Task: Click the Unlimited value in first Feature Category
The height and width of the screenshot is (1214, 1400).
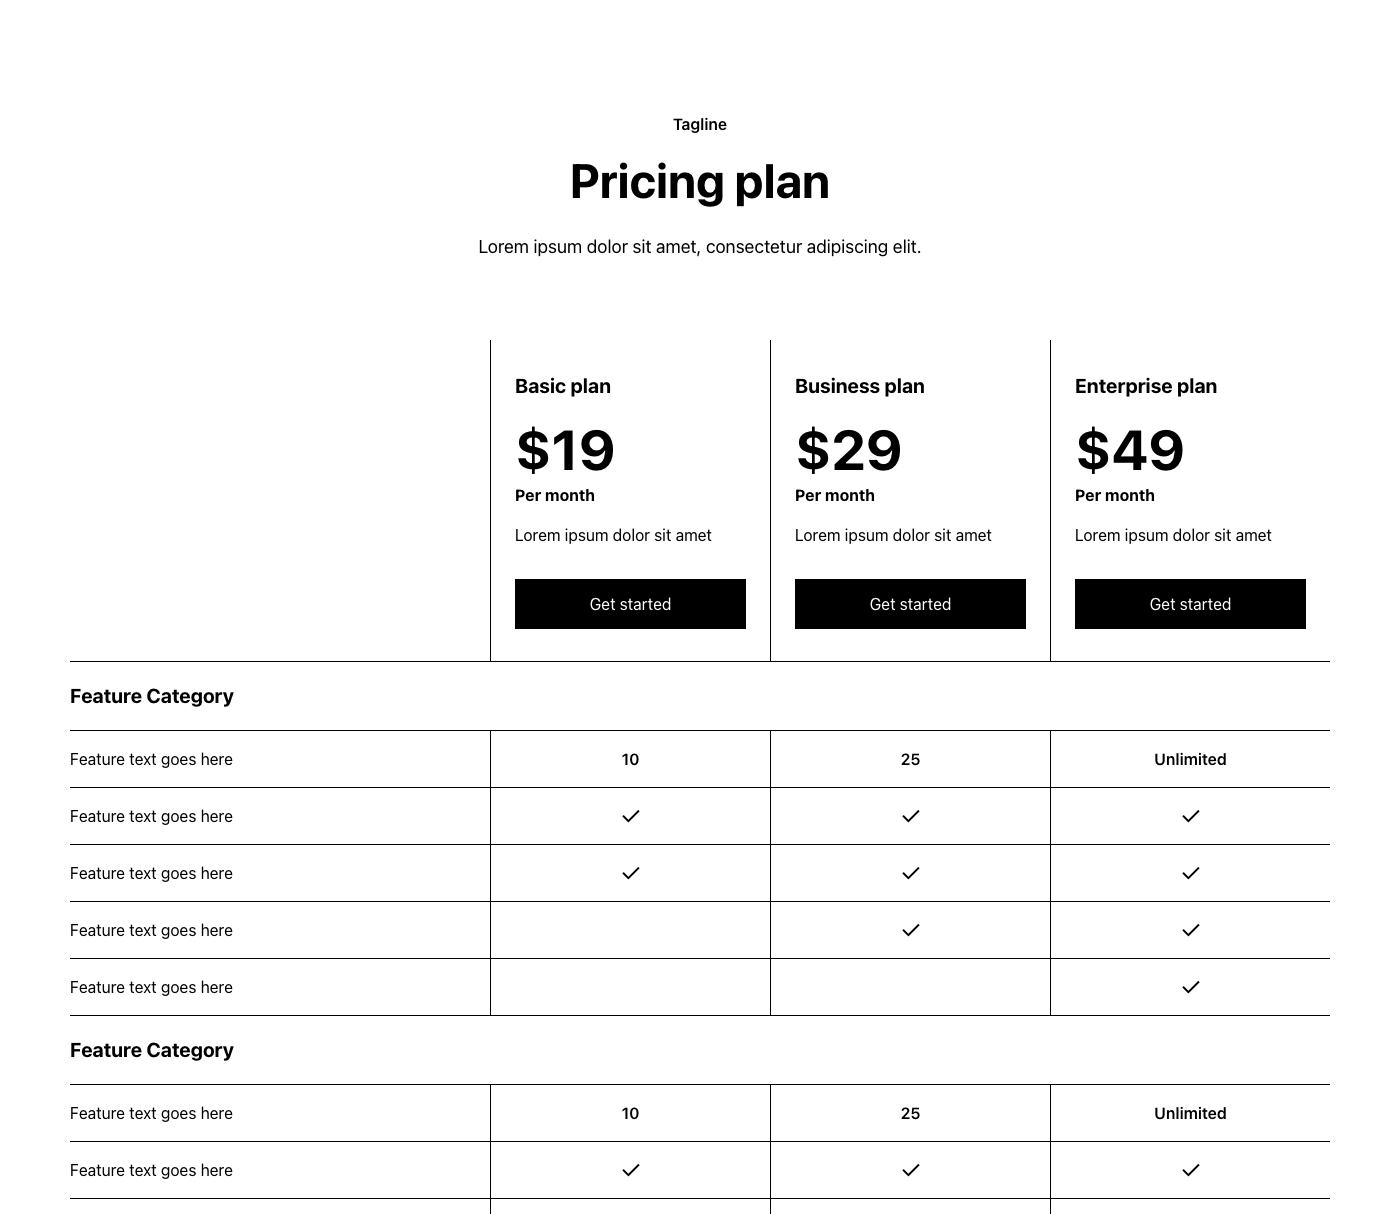Action: coord(1190,759)
